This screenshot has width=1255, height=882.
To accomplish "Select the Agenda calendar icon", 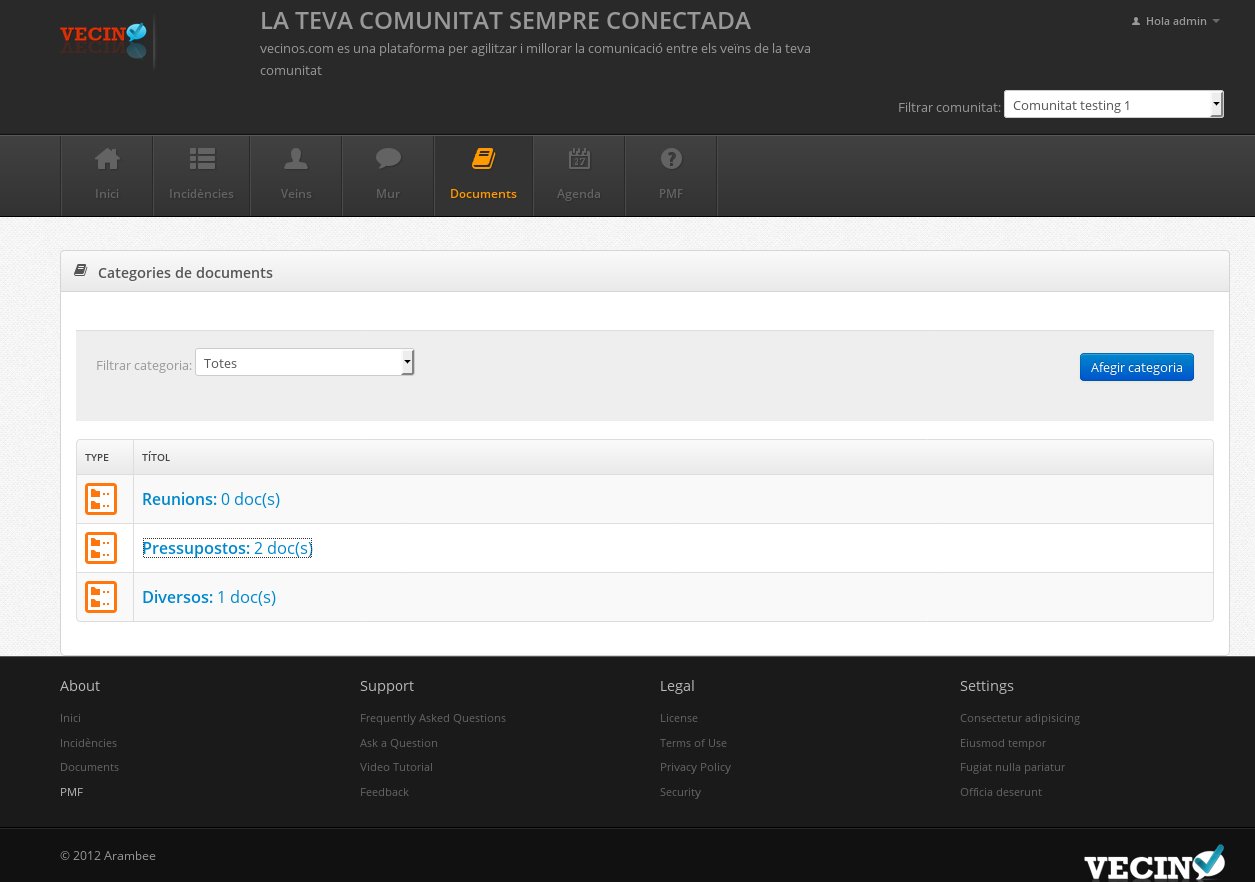I will pyautogui.click(x=579, y=159).
